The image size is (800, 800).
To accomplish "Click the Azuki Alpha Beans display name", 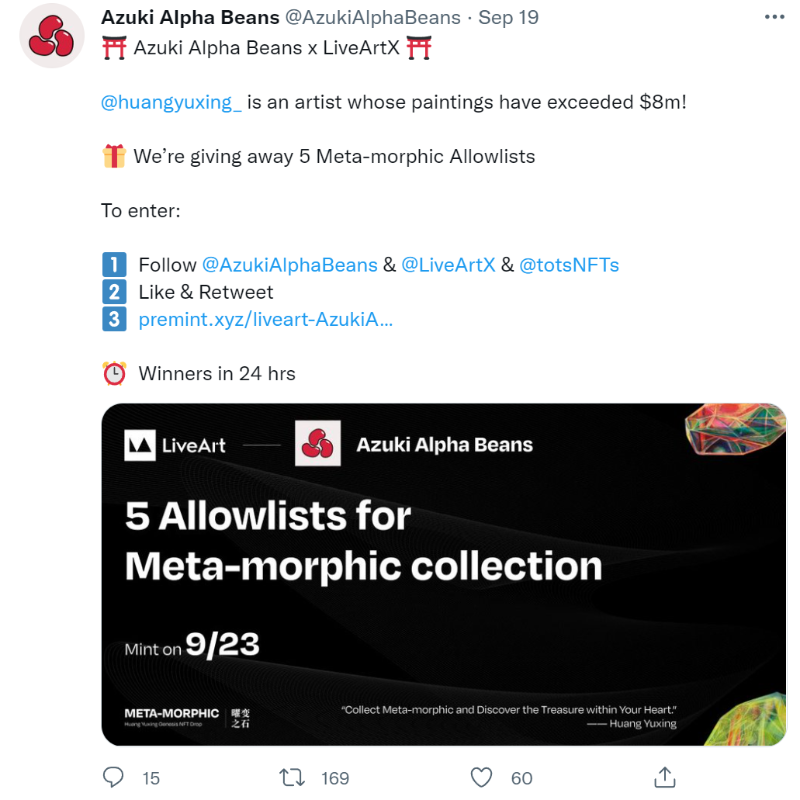I will click(x=190, y=18).
